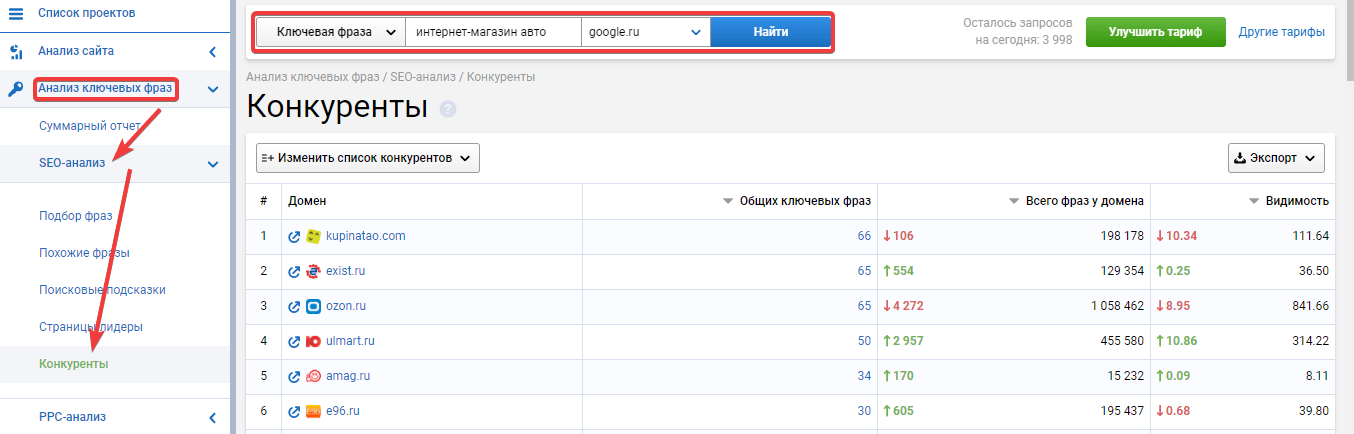The height and width of the screenshot is (434, 1354).
Task: Open external link icon for amag.ru
Action: [x=294, y=377]
